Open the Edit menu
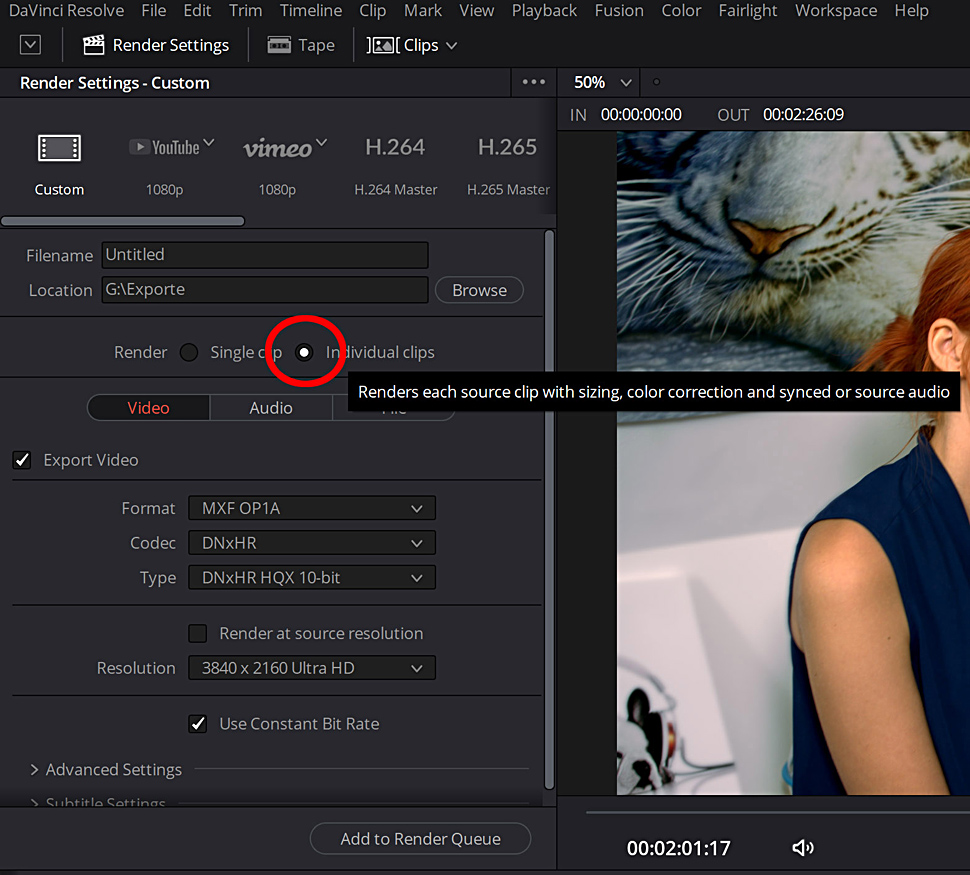Viewport: 970px width, 875px height. coord(197,11)
